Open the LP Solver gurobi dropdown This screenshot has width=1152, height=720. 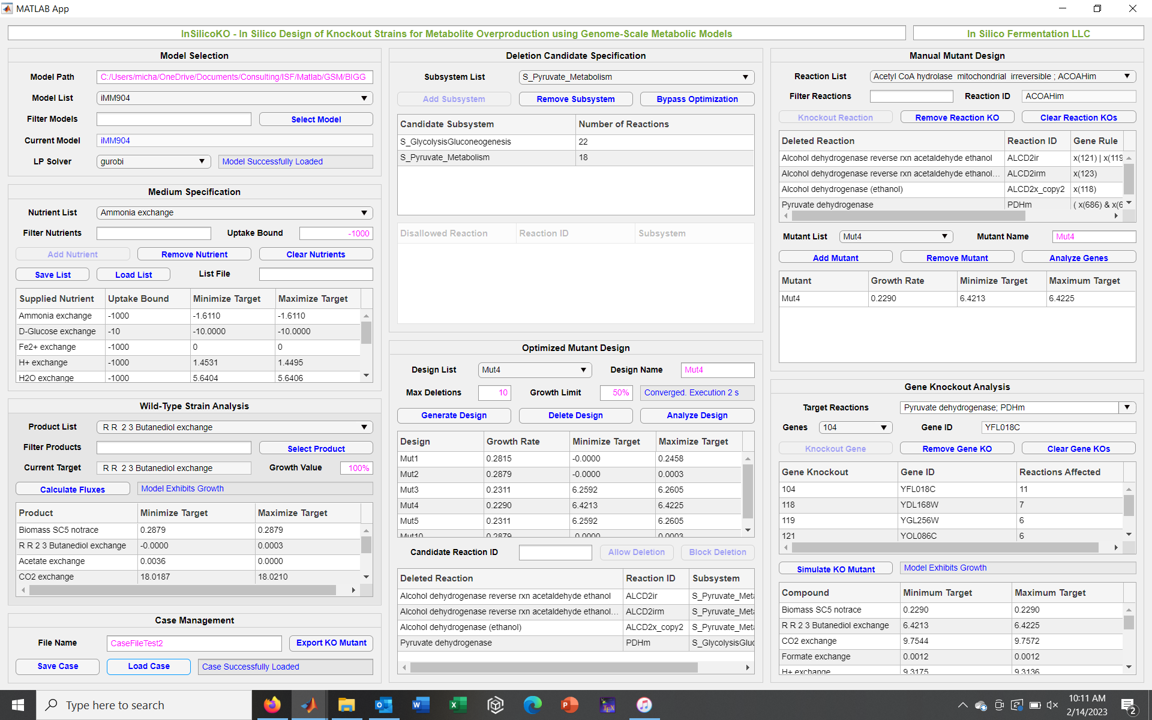[x=154, y=162]
